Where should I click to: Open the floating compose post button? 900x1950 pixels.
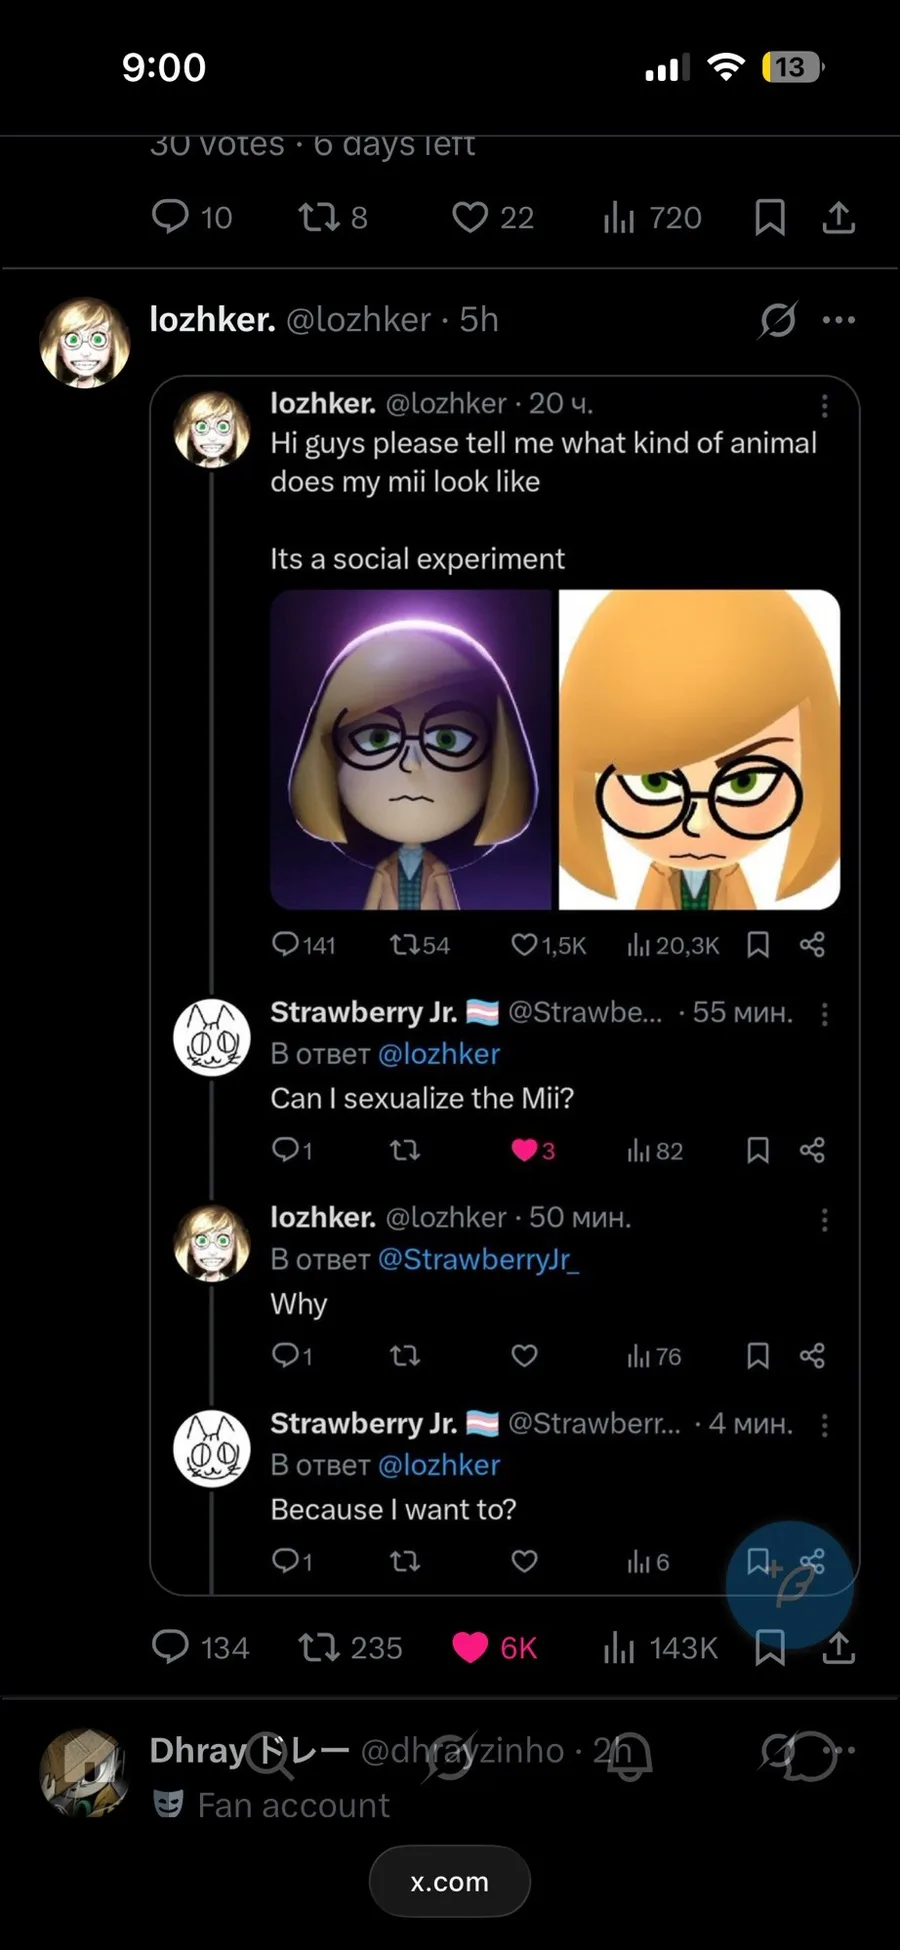coord(790,1585)
